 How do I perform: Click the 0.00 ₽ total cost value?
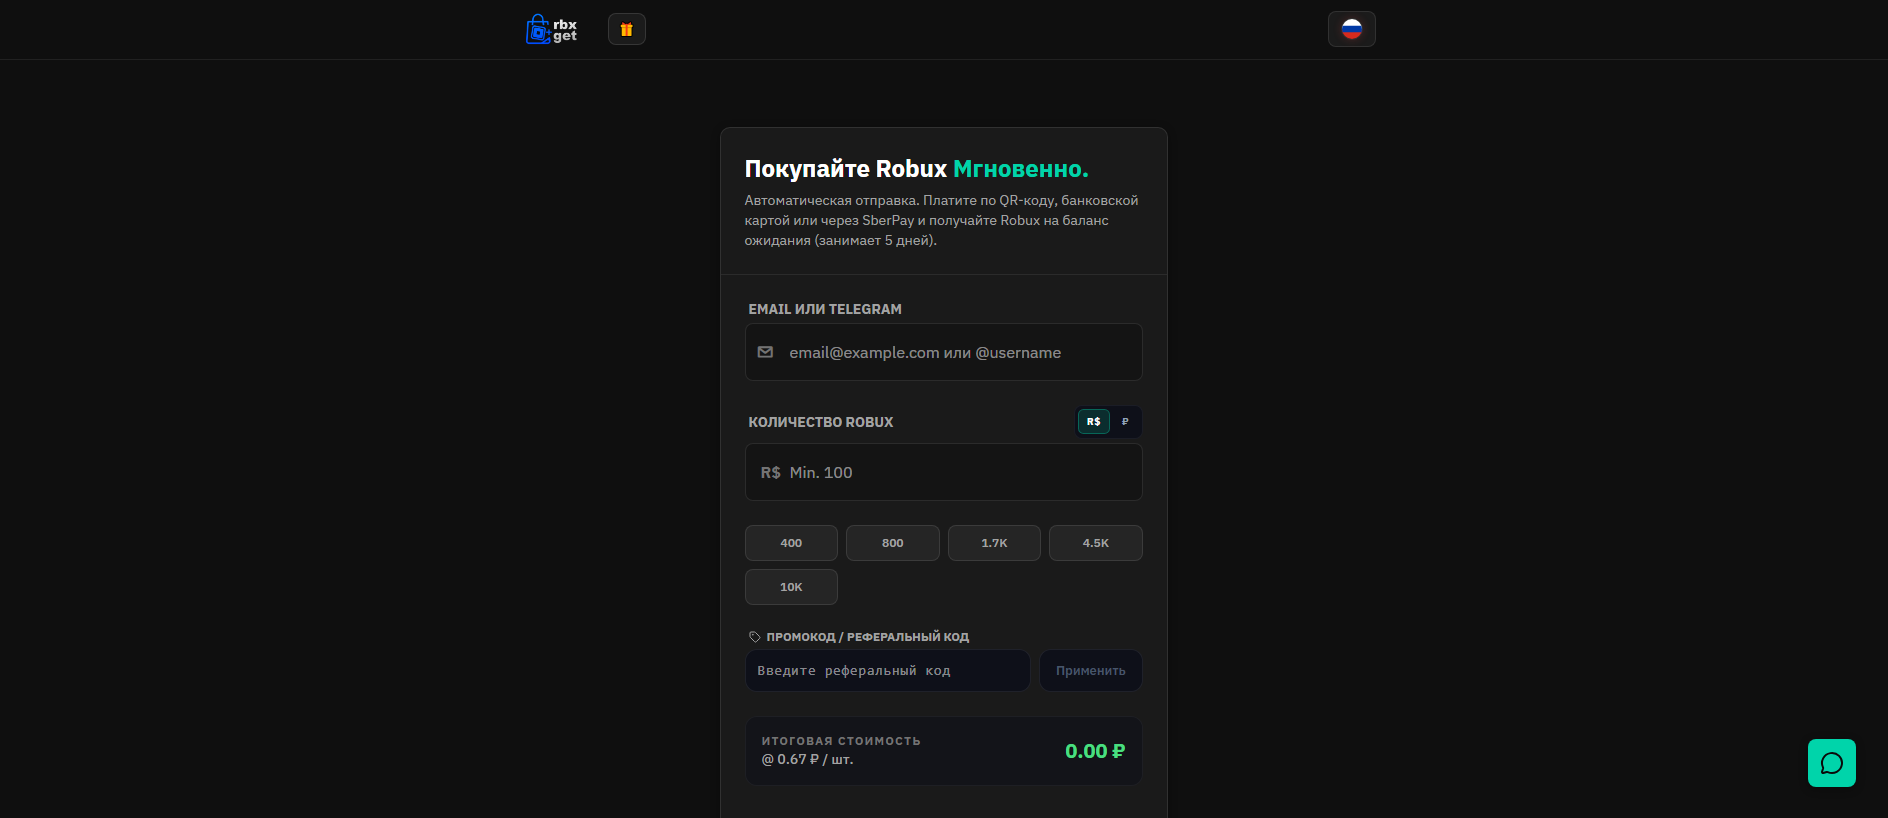pyautogui.click(x=1095, y=751)
